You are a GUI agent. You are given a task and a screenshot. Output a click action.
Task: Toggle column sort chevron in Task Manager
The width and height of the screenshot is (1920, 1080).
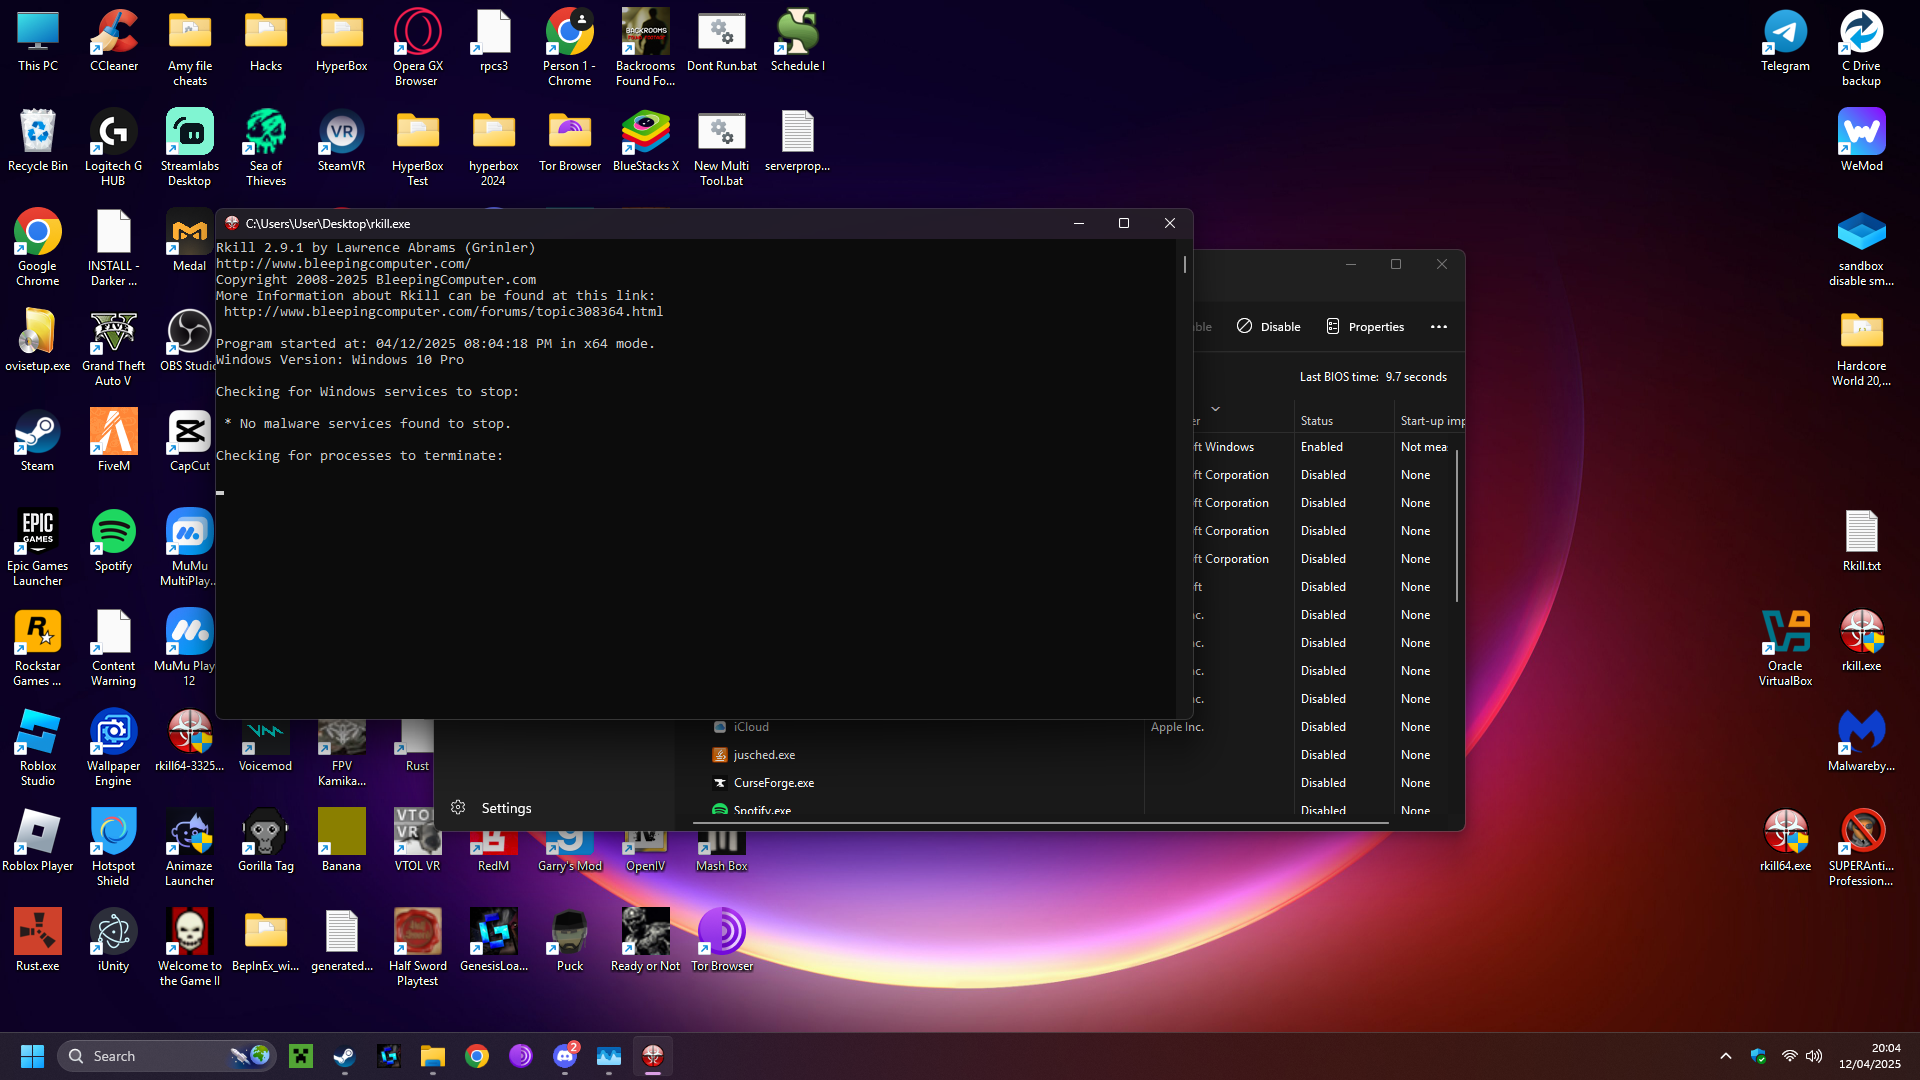point(1216,408)
